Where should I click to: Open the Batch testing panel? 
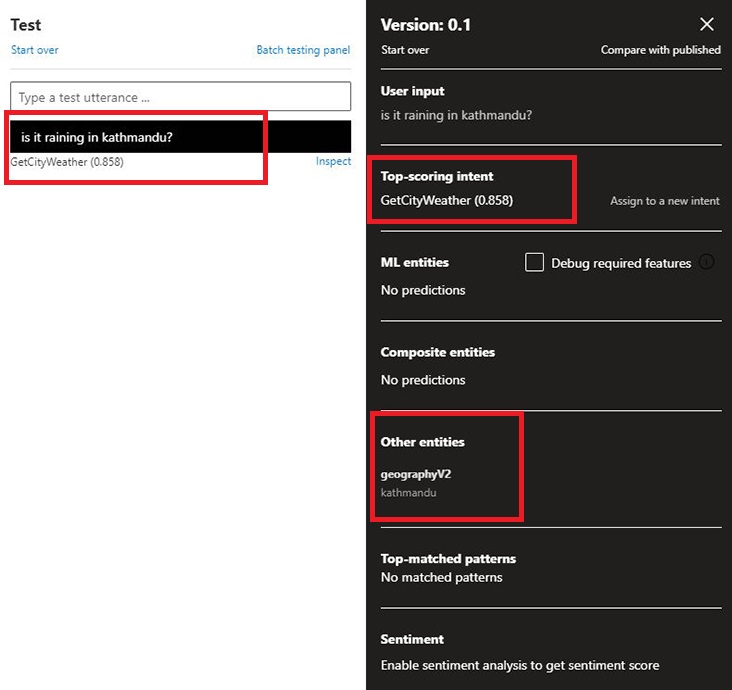303,50
